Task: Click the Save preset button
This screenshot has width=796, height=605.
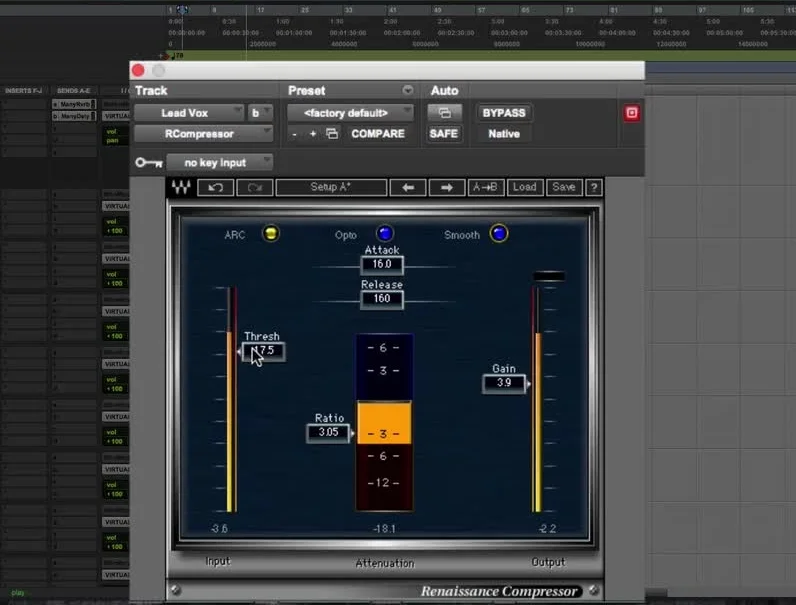Action: click(x=563, y=187)
